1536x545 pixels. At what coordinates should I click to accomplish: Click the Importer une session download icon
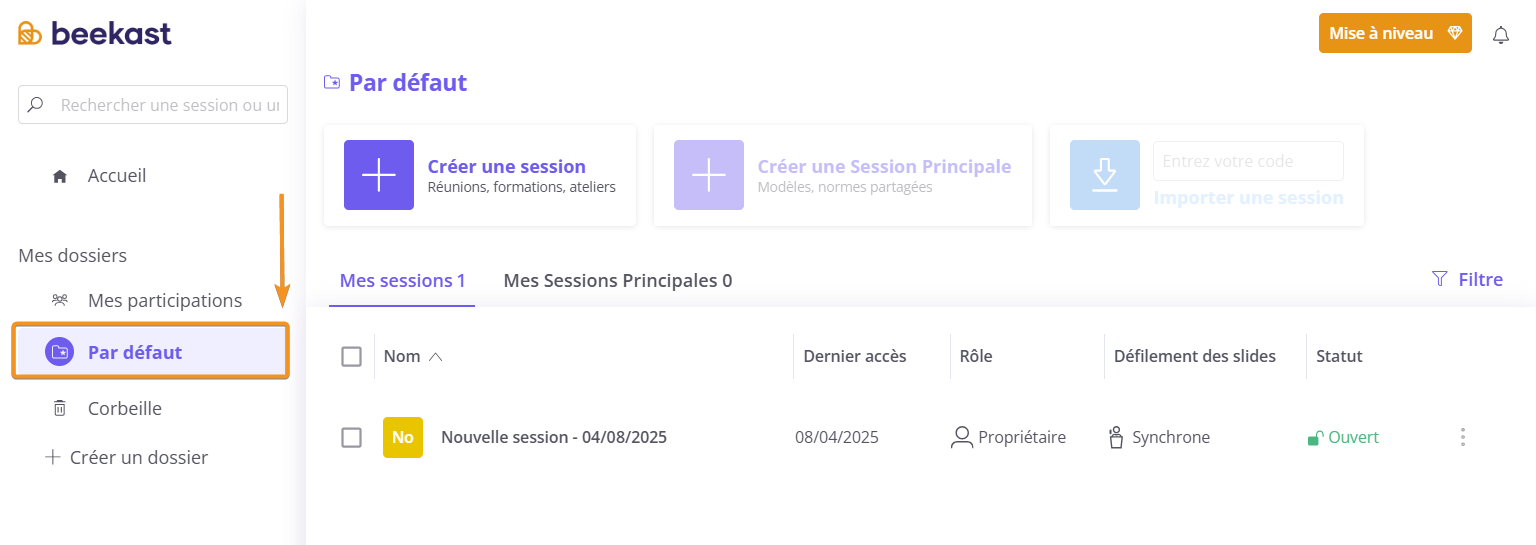coord(1105,175)
